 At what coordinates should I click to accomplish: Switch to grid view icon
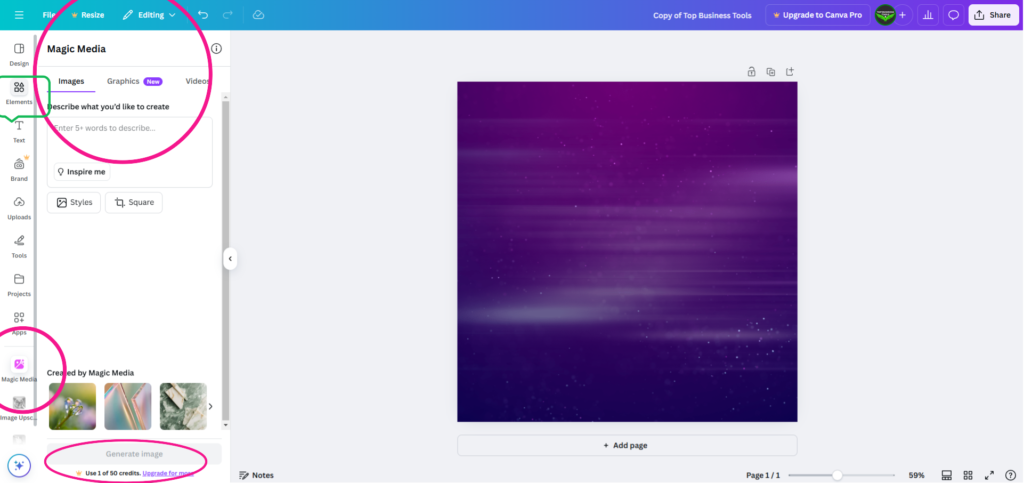click(967, 475)
